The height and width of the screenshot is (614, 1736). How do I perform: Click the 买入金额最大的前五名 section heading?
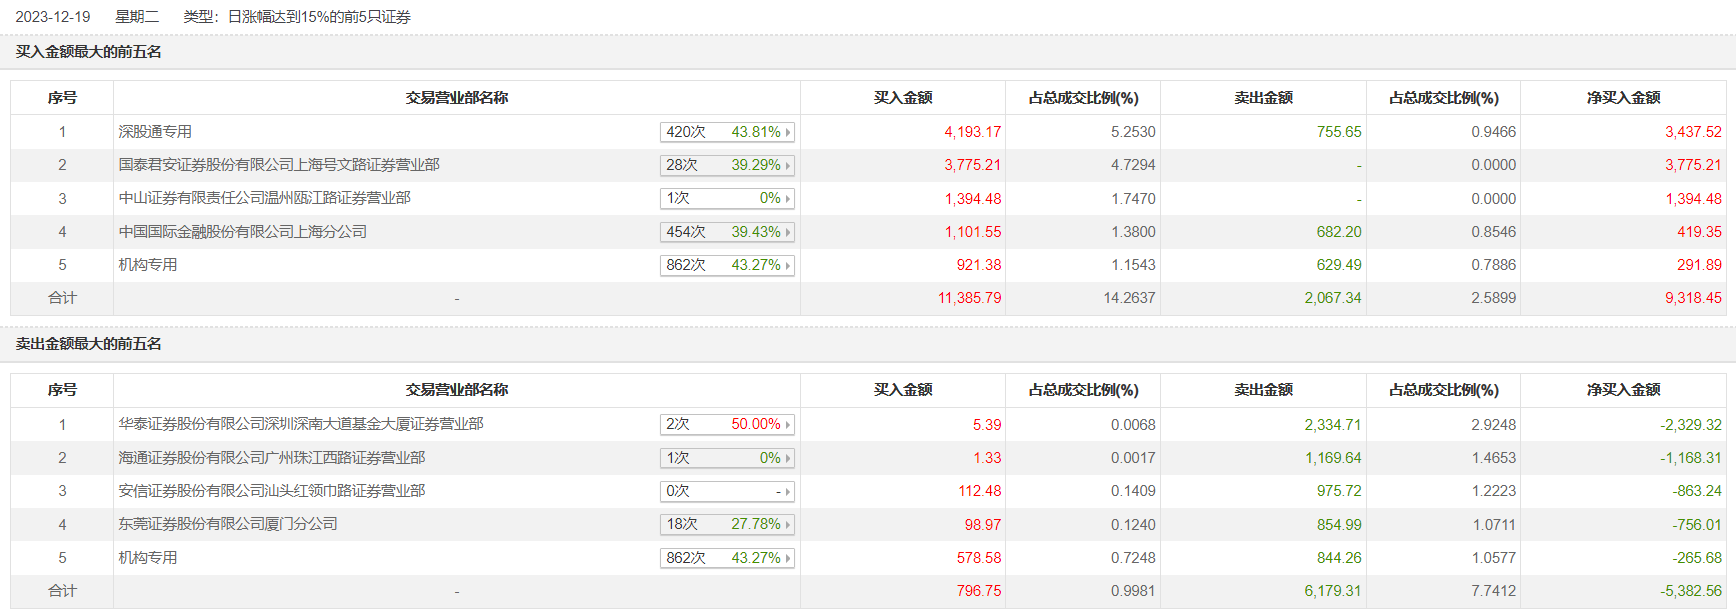89,52
